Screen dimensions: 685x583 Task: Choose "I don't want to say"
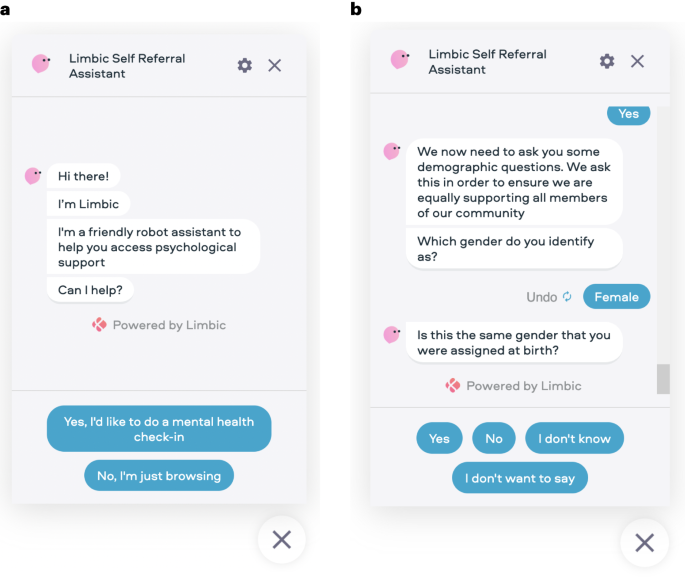tap(520, 478)
